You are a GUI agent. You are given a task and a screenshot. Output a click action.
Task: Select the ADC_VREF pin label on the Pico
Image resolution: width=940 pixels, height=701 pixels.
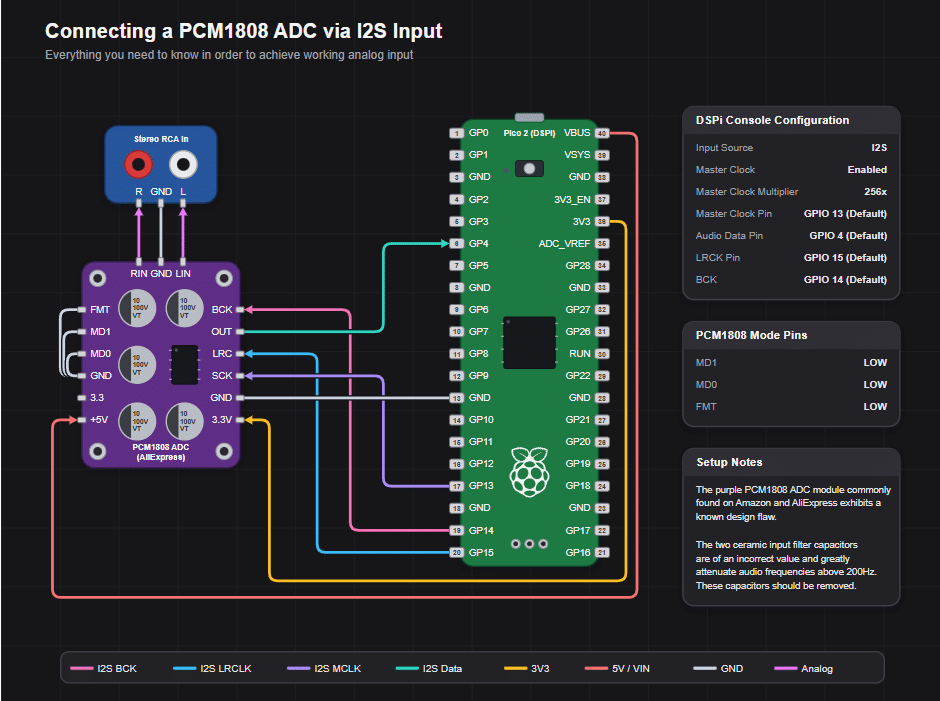pyautogui.click(x=565, y=243)
